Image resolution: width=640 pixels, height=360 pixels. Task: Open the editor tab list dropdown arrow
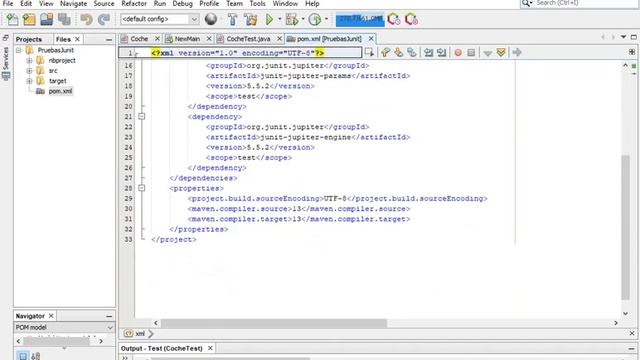(x=623, y=37)
